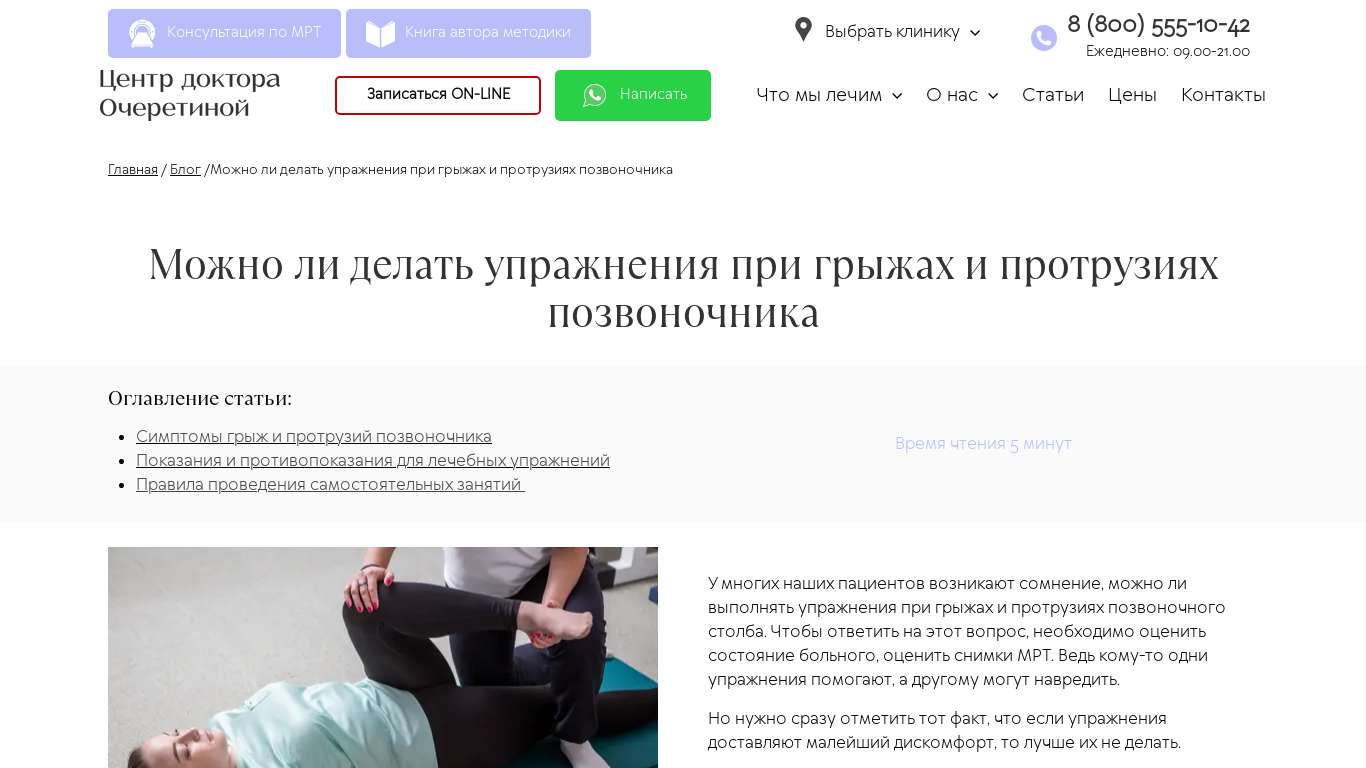The width and height of the screenshot is (1366, 768).
Task: Click the exercise therapy article photo
Action: [383, 657]
